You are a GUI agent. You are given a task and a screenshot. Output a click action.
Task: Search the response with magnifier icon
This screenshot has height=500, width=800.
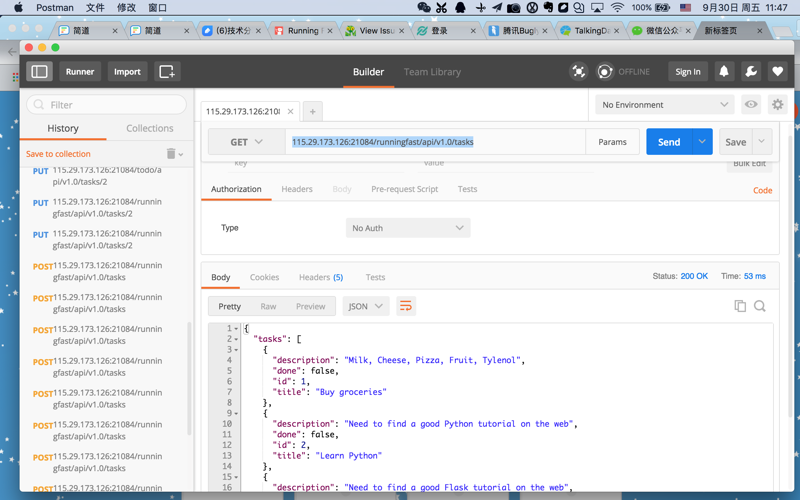[x=760, y=306]
